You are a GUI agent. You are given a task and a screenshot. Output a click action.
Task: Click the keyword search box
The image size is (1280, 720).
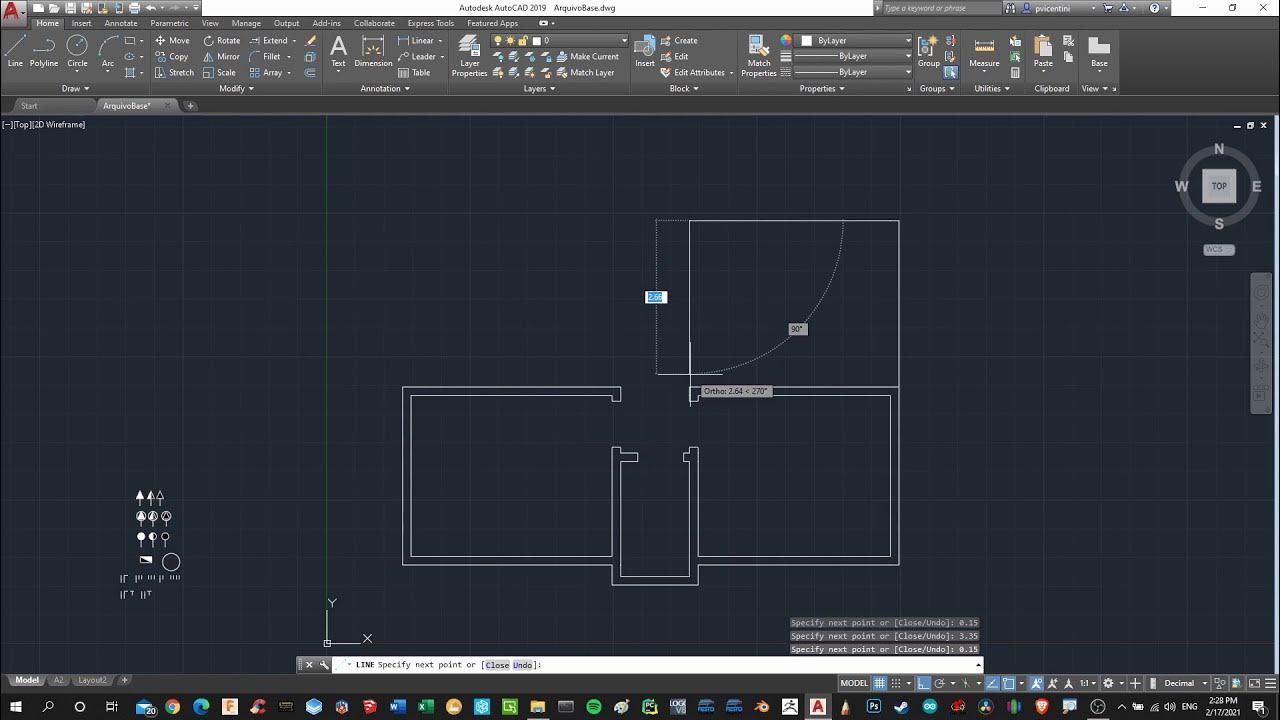(940, 8)
